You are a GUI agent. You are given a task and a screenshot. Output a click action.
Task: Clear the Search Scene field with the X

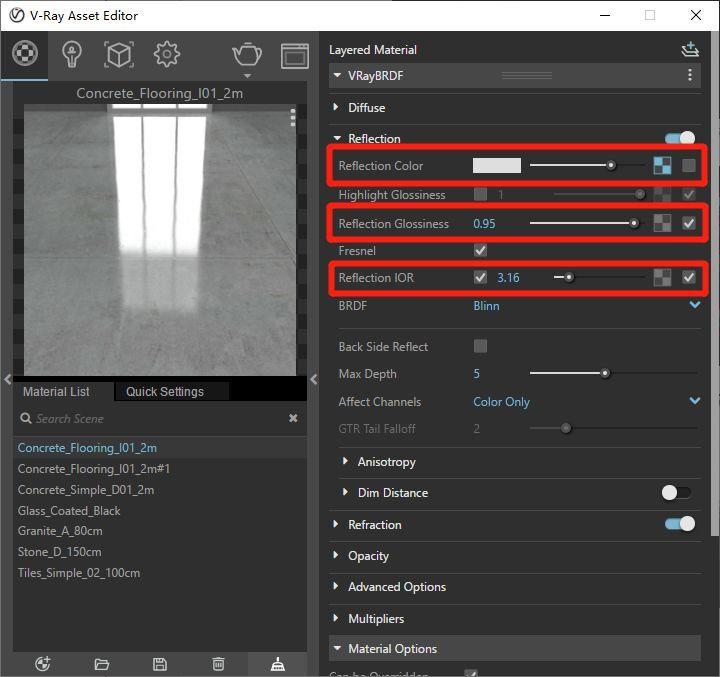click(293, 418)
